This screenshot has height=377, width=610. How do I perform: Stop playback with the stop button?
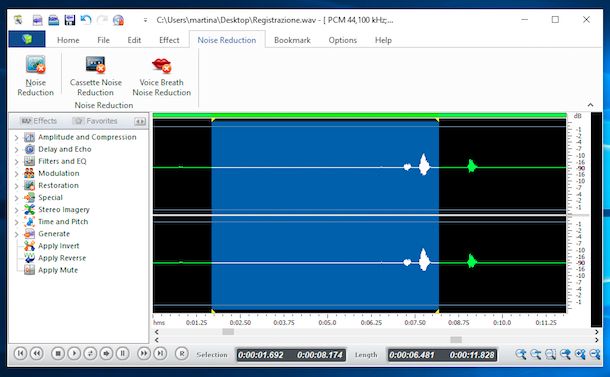[58, 354]
